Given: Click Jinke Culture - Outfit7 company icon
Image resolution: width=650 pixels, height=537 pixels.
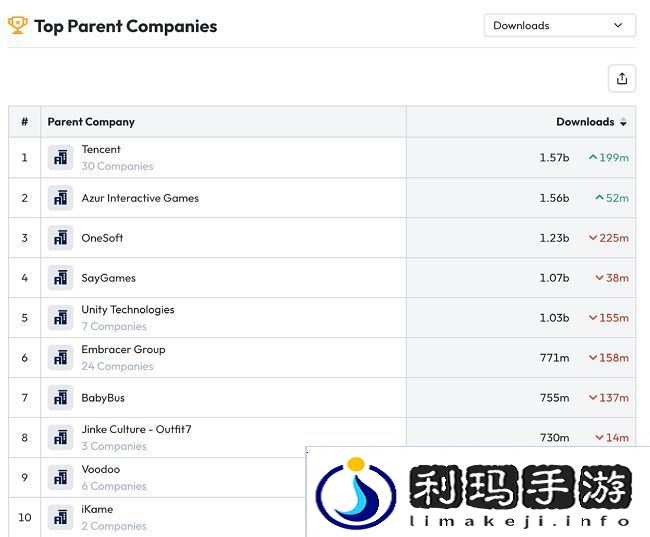Looking at the screenshot, I should pyautogui.click(x=60, y=438).
